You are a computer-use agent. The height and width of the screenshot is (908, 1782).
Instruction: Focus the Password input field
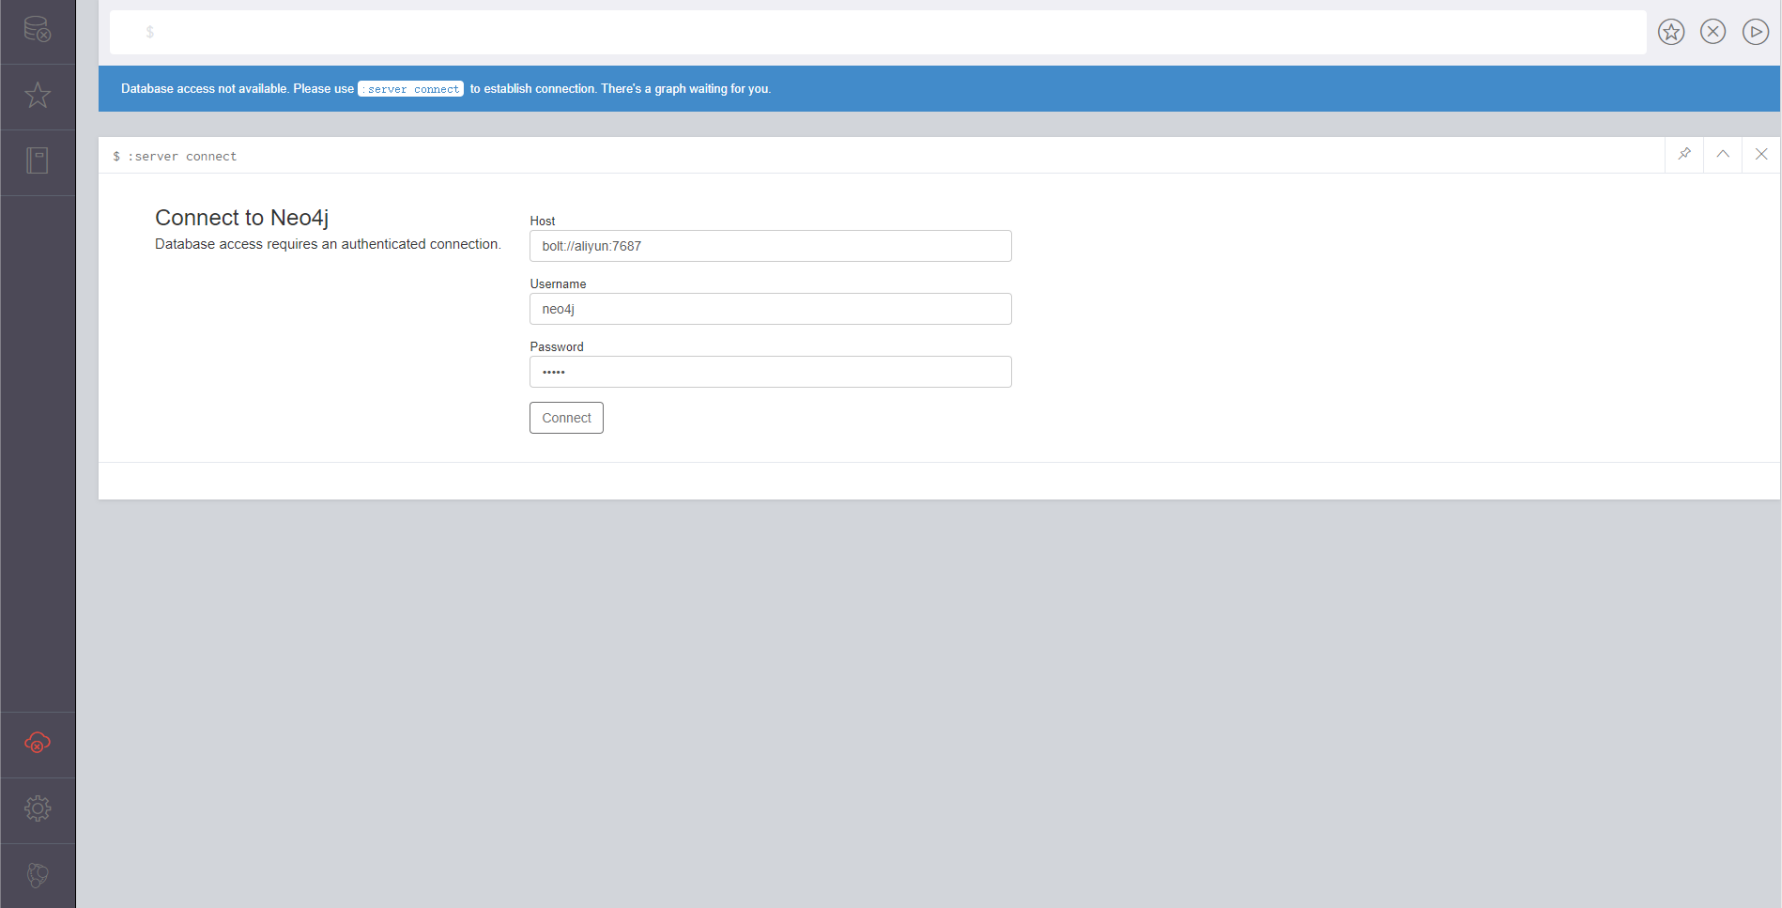tap(770, 372)
